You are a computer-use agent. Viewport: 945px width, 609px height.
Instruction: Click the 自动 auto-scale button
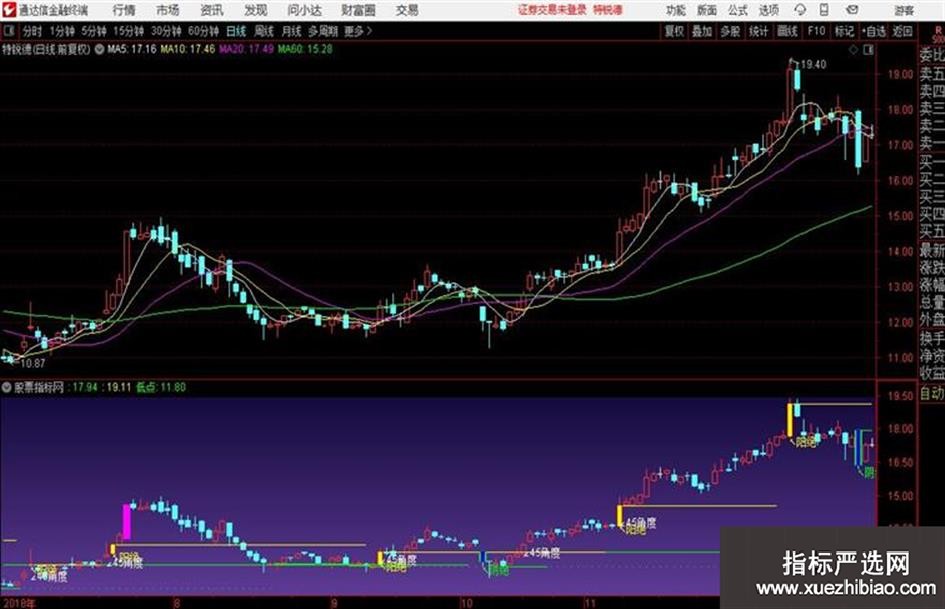click(x=932, y=394)
